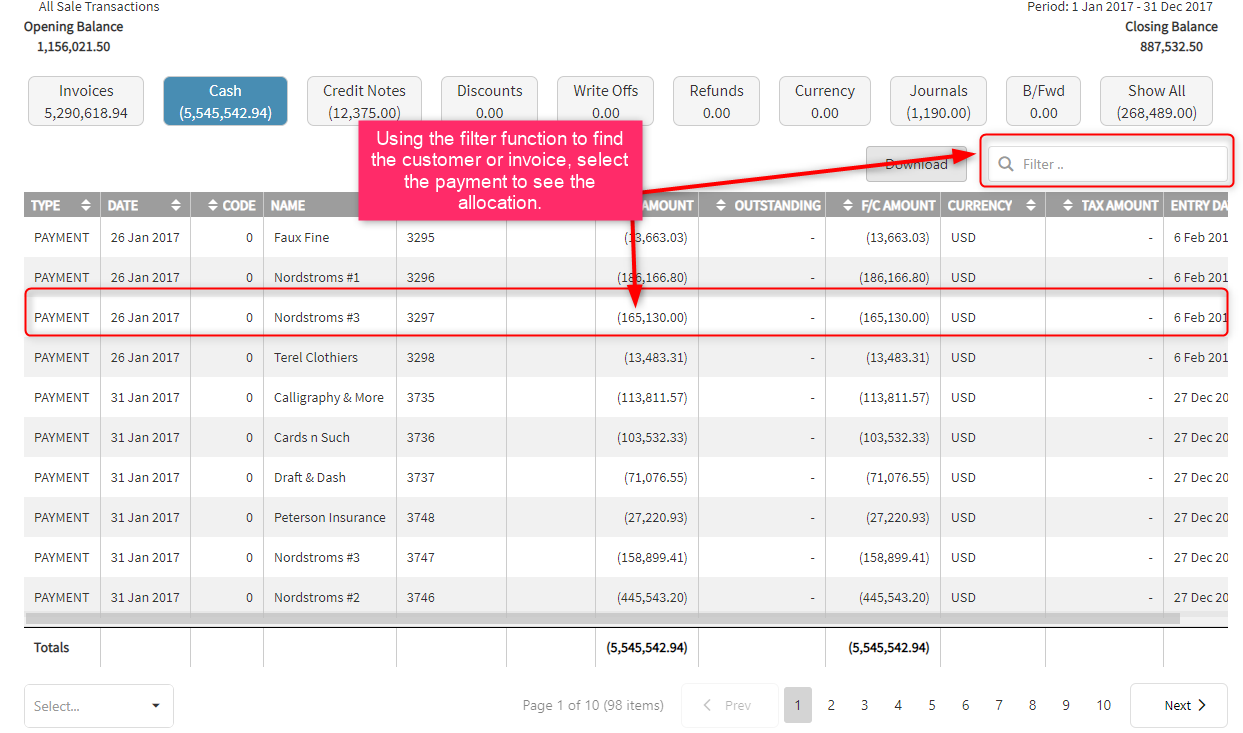Viewport: 1243px width, 733px height.
Task: Select the Nordstroms #1 payment row
Action: click(626, 278)
